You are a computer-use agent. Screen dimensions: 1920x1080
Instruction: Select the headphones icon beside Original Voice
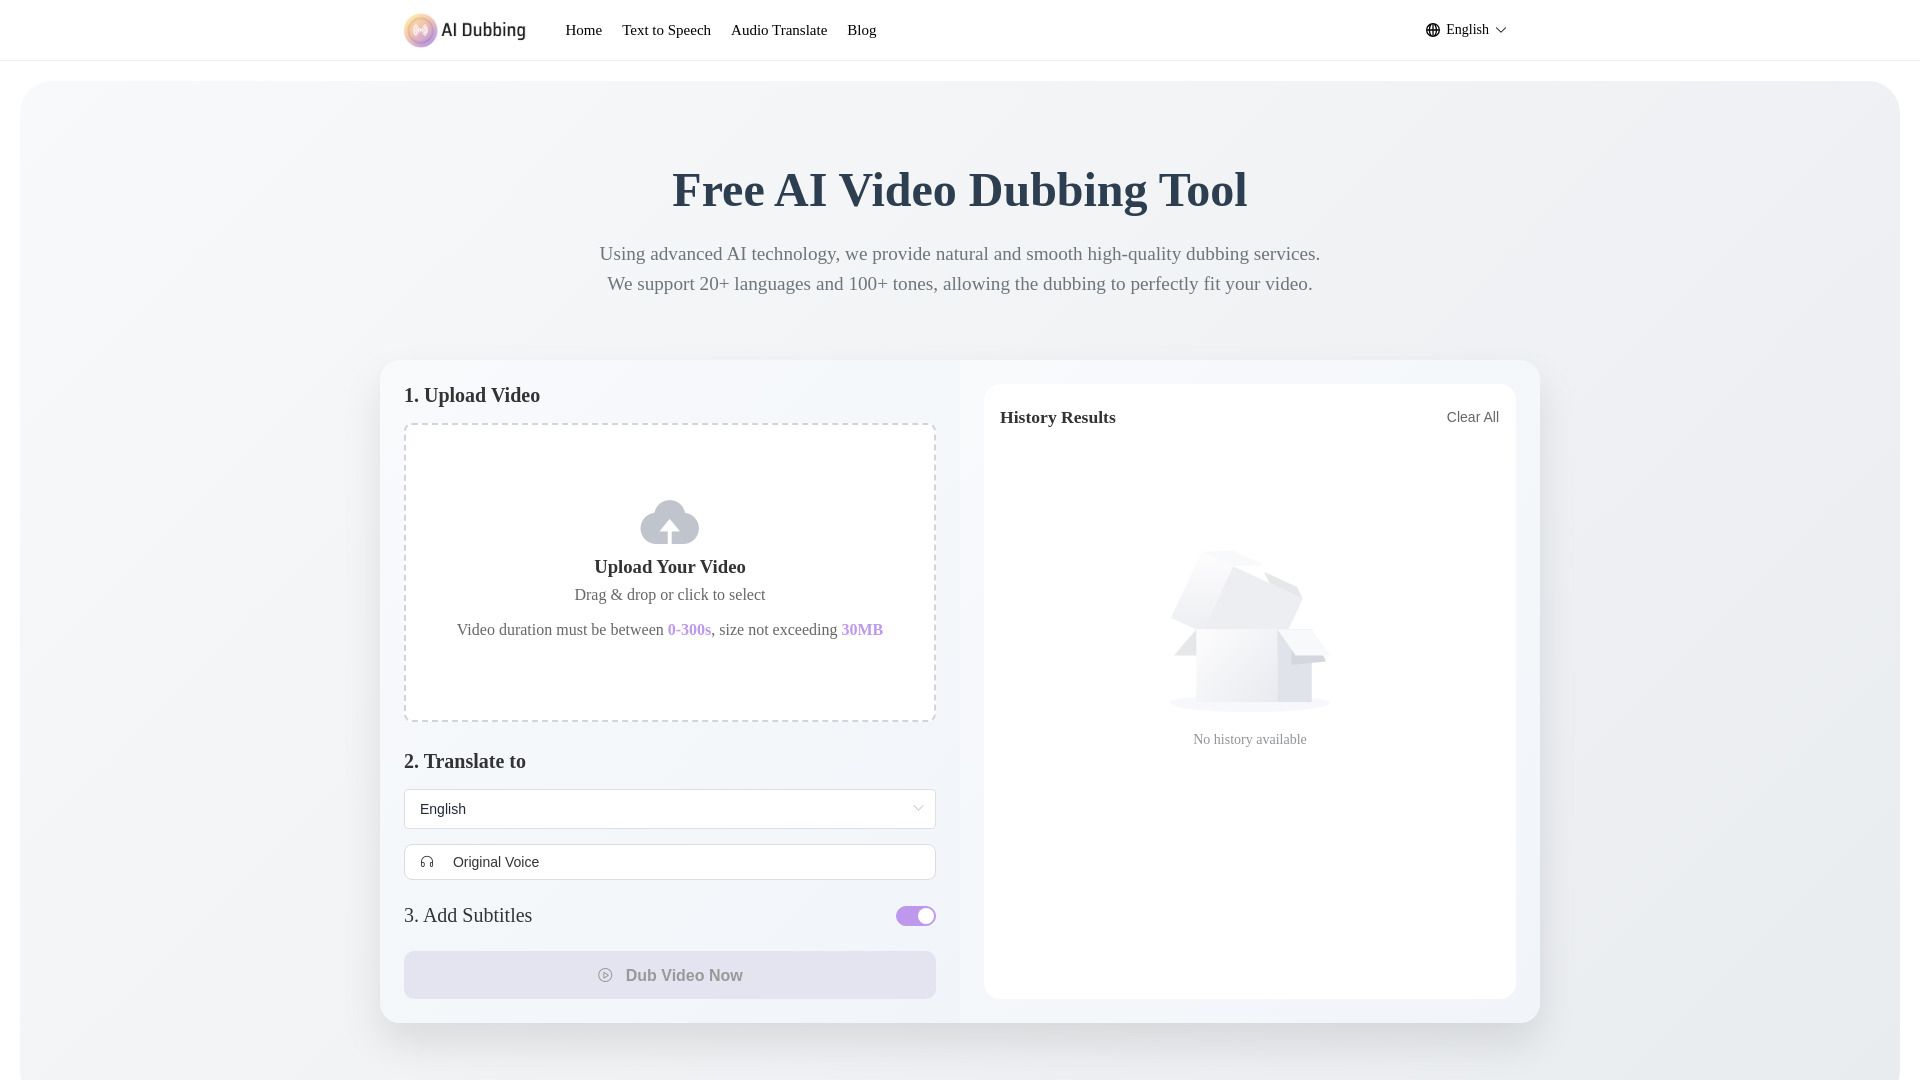coord(427,861)
